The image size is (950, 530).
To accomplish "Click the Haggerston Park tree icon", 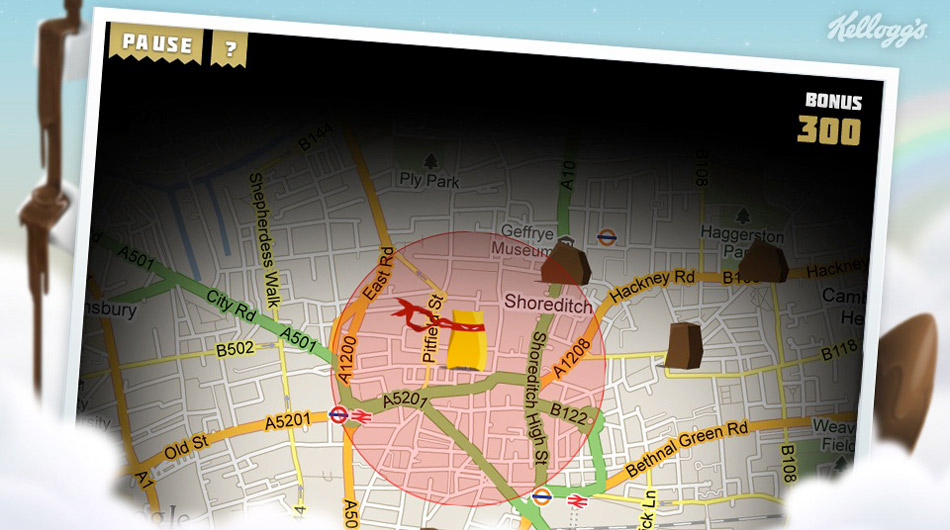I will [743, 216].
